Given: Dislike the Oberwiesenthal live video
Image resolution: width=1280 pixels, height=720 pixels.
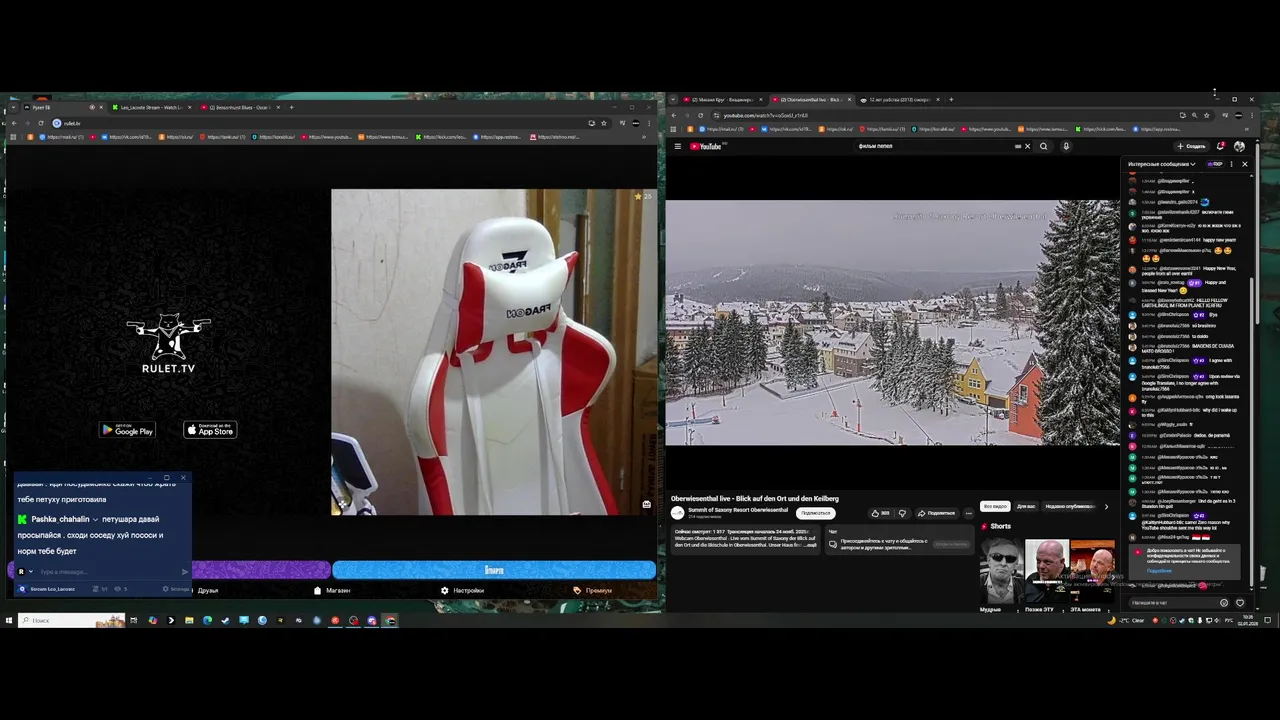Looking at the screenshot, I should click(x=902, y=513).
